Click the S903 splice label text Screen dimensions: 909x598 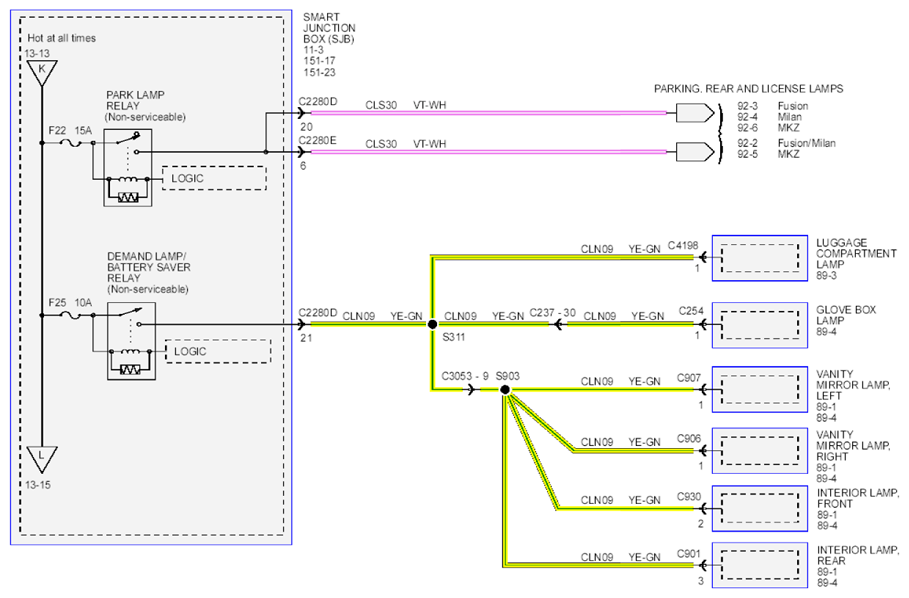507,376
